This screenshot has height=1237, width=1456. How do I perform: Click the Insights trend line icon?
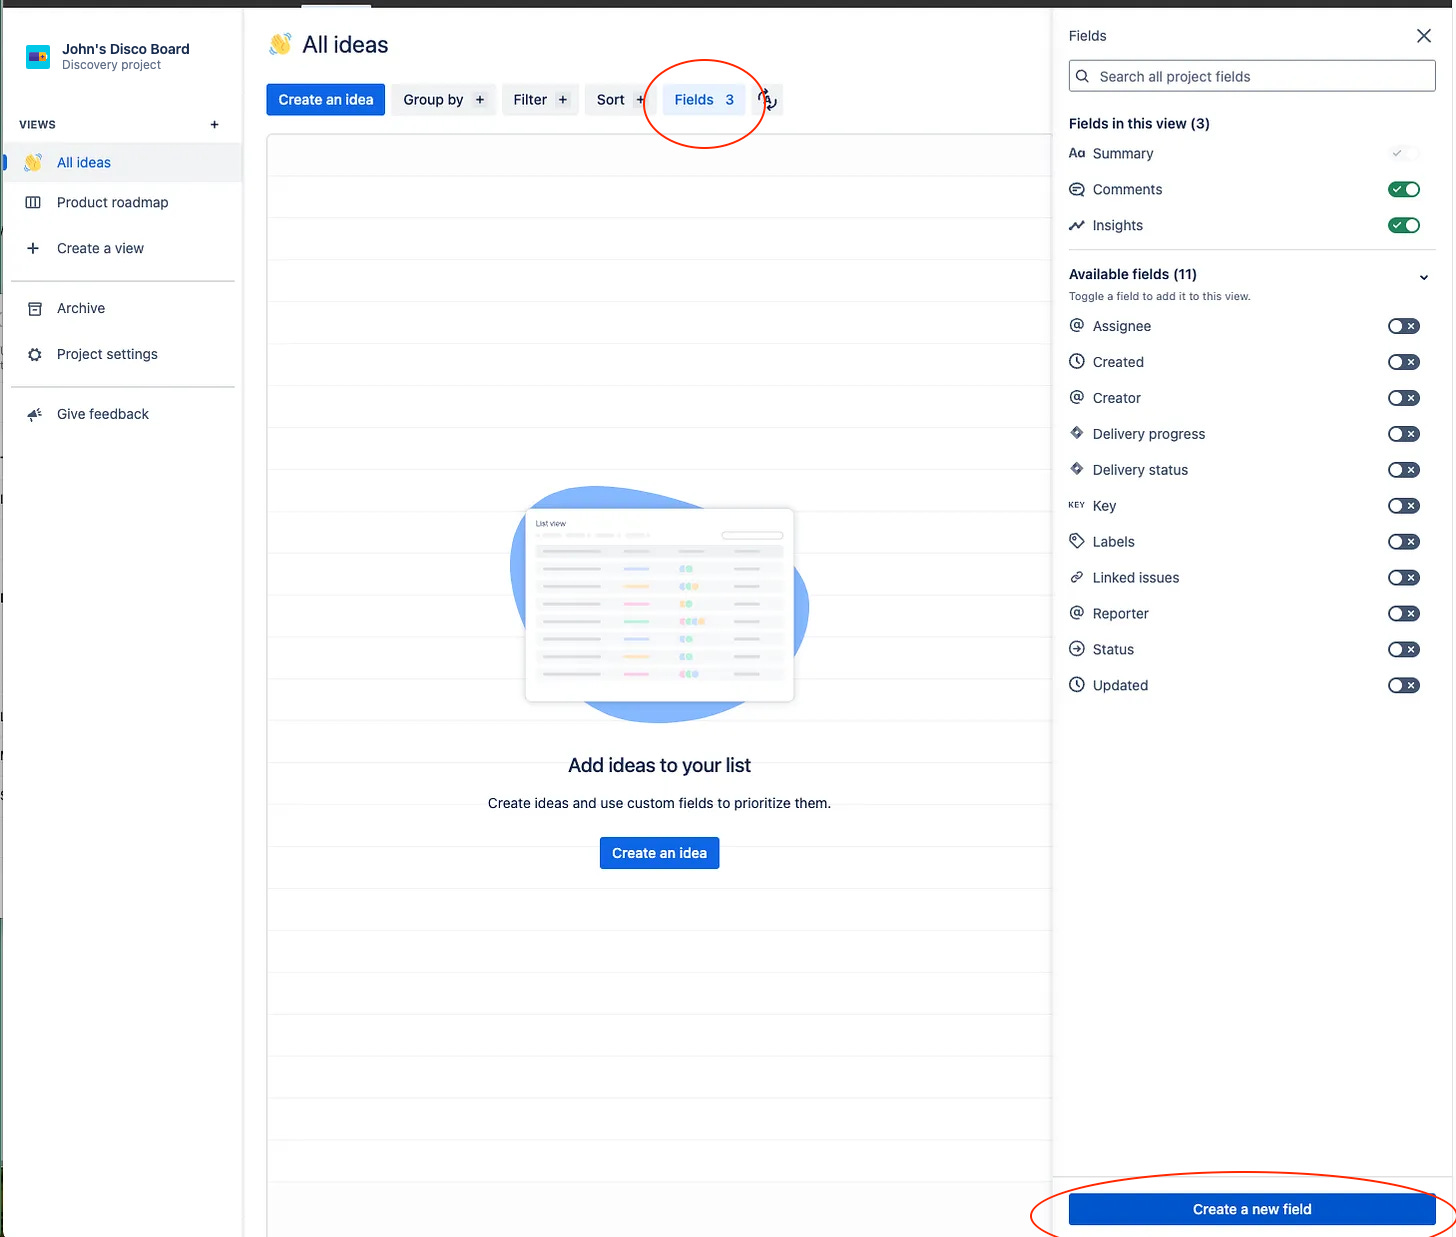(1077, 226)
